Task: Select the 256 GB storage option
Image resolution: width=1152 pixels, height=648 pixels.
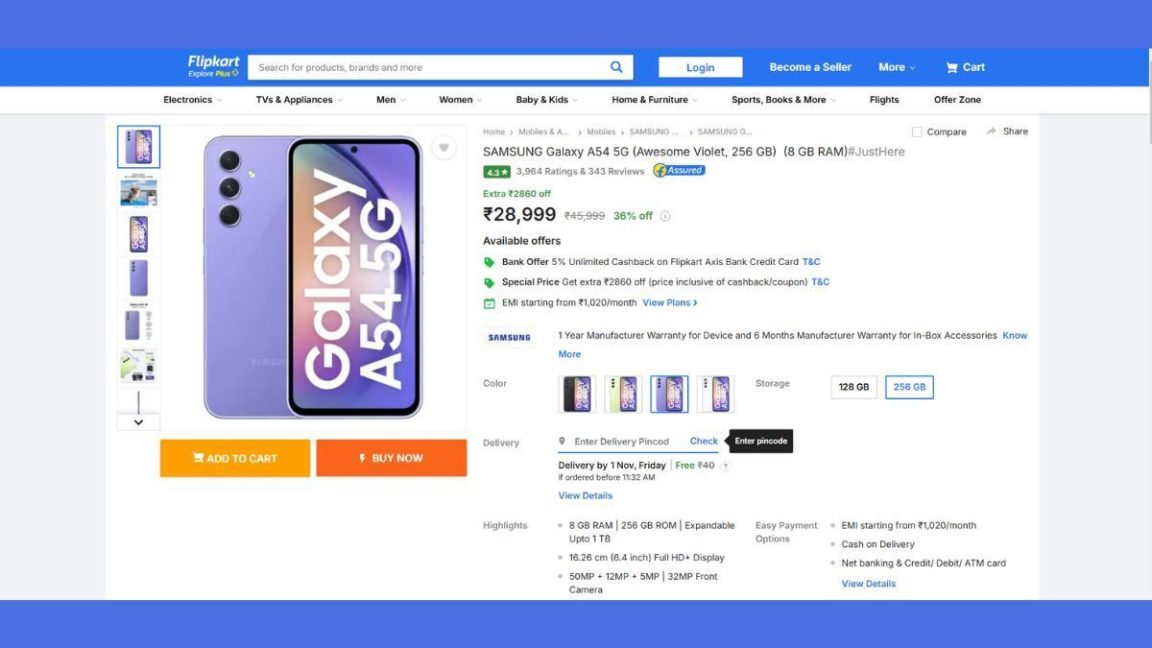Action: coord(909,387)
